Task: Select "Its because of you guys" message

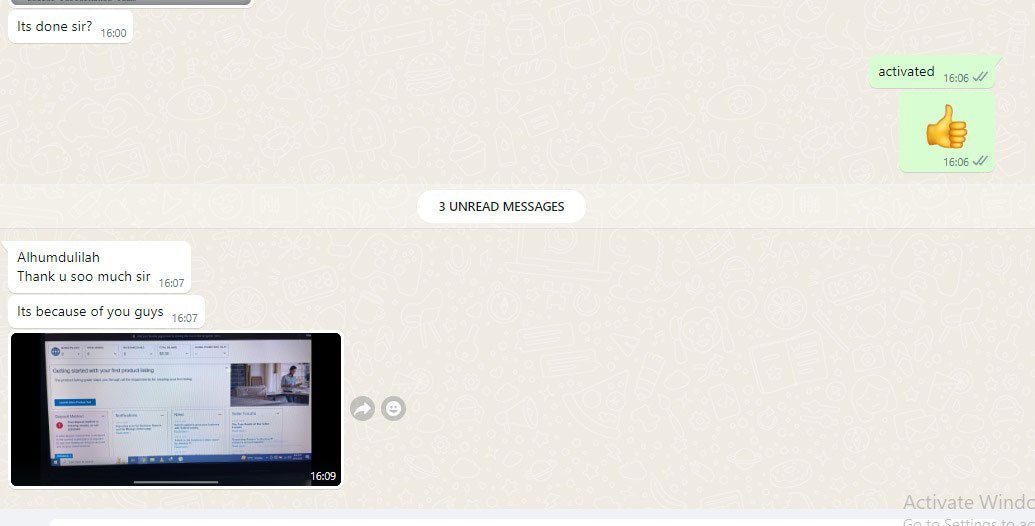Action: coord(90,312)
